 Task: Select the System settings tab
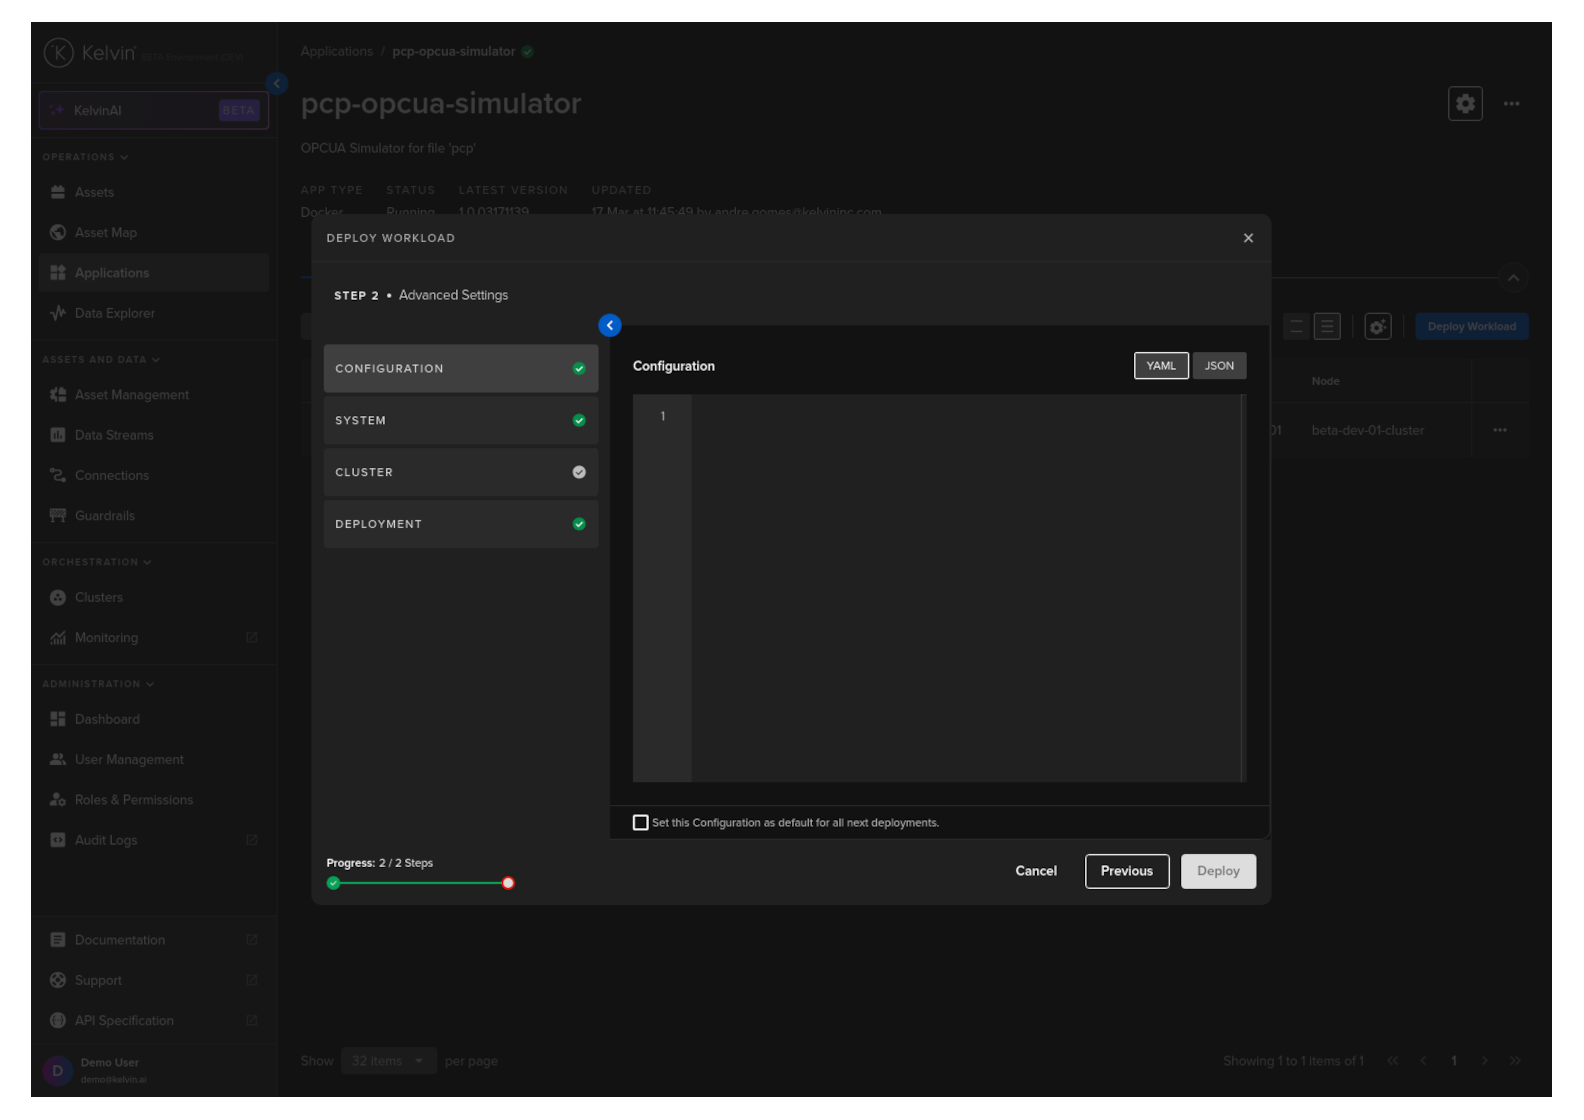click(x=460, y=421)
